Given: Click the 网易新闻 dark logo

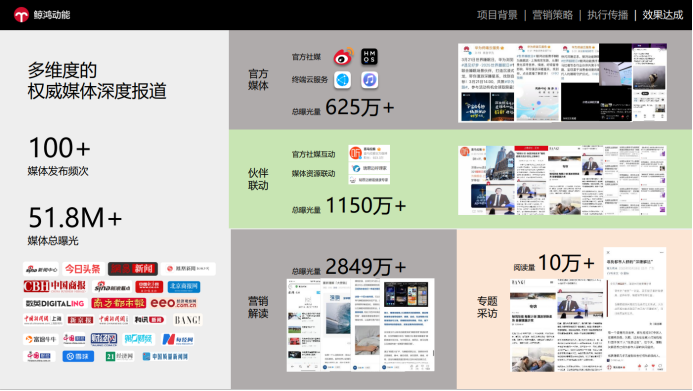Looking at the screenshot, I should click(x=133, y=269).
